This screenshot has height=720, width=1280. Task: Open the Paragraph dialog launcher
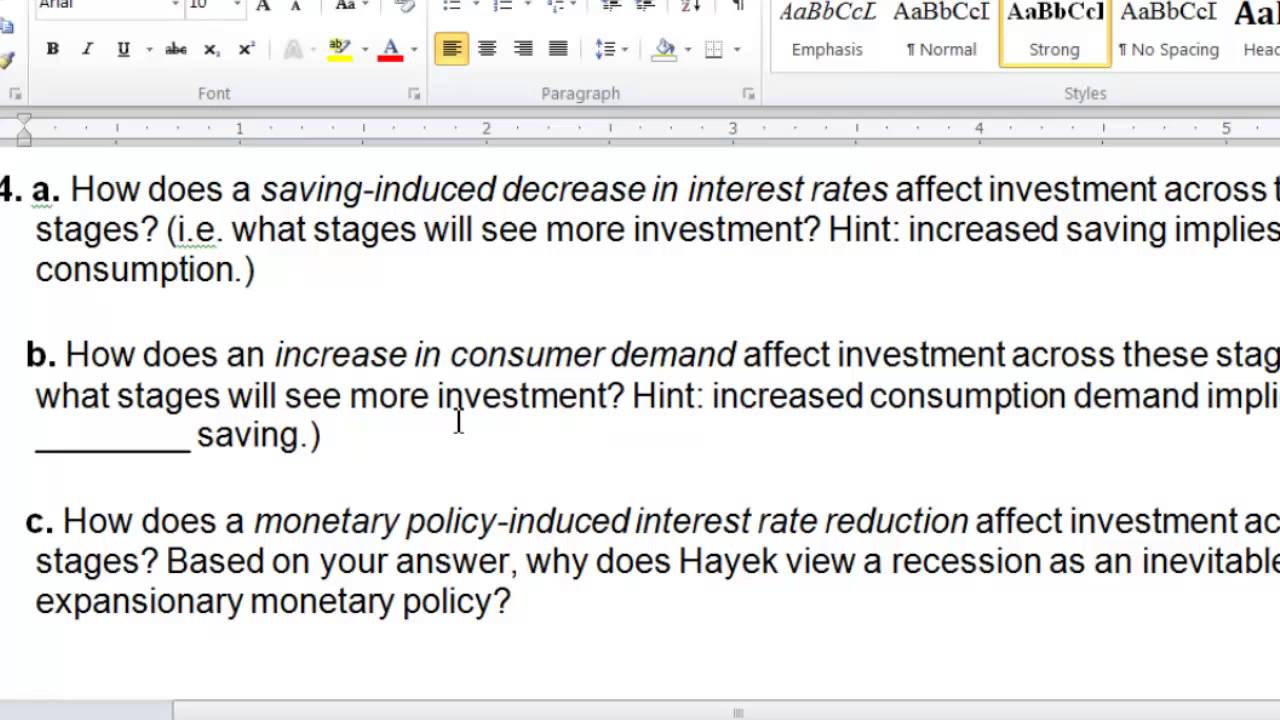point(748,93)
